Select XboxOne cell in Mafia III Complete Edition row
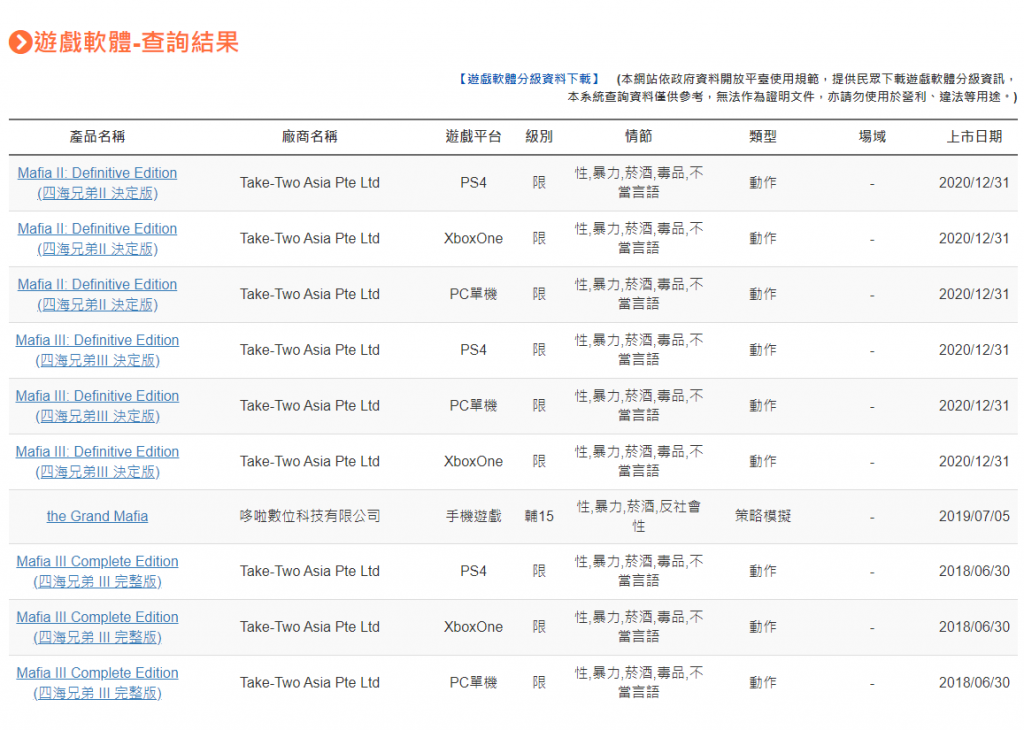The height and width of the screenshot is (730, 1024). pyautogui.click(x=473, y=627)
